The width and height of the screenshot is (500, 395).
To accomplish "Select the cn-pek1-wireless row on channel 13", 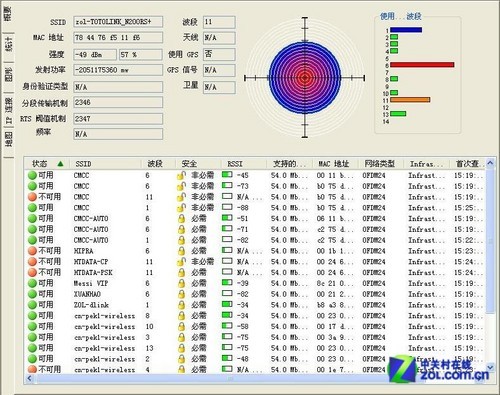I will click(x=255, y=348).
